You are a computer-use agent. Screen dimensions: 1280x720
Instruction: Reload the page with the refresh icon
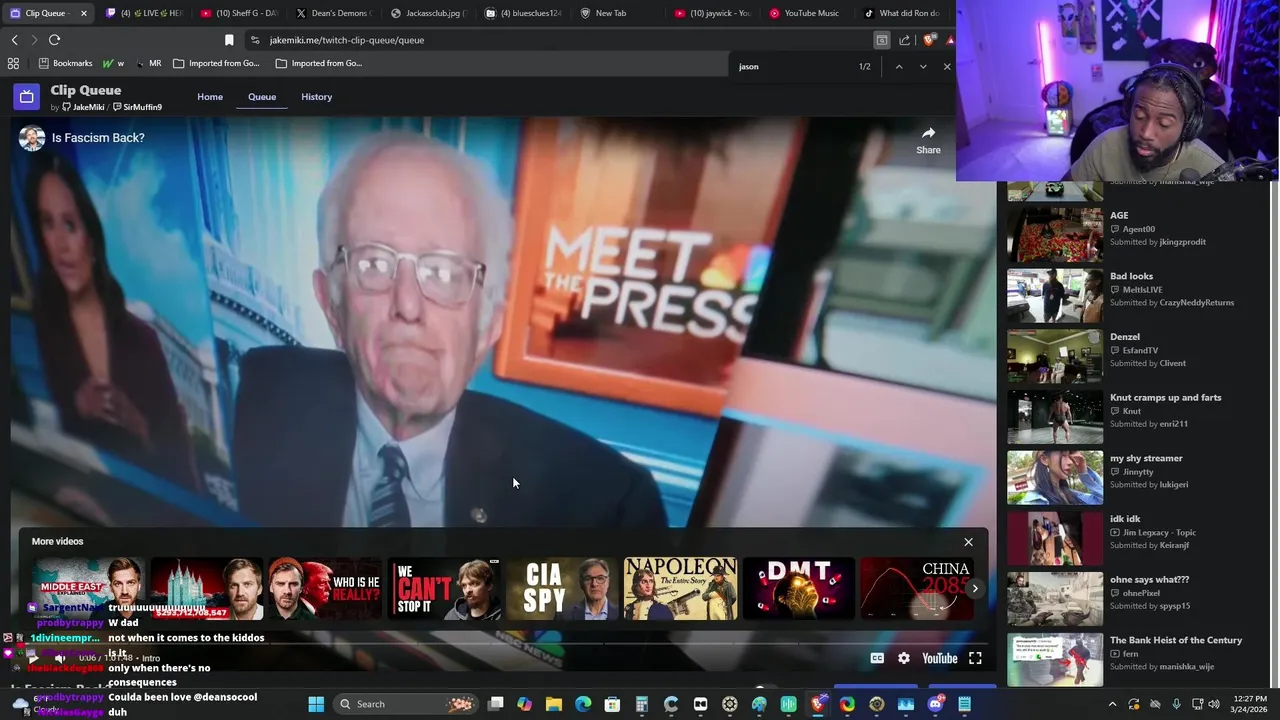point(54,40)
